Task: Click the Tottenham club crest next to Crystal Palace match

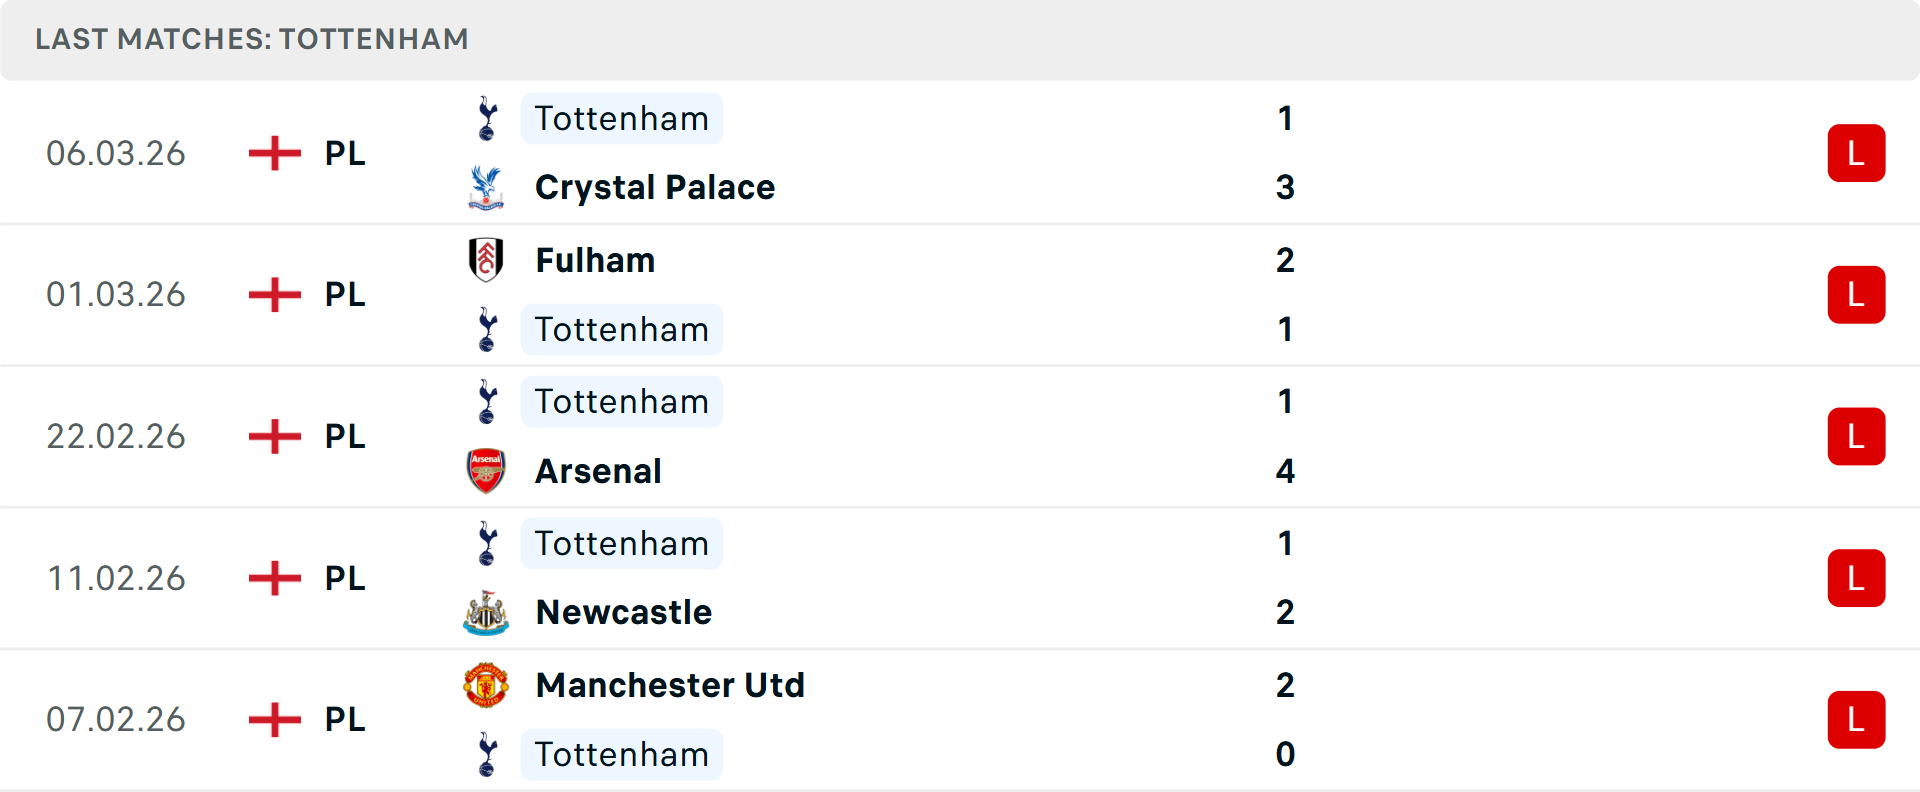Action: [x=487, y=118]
